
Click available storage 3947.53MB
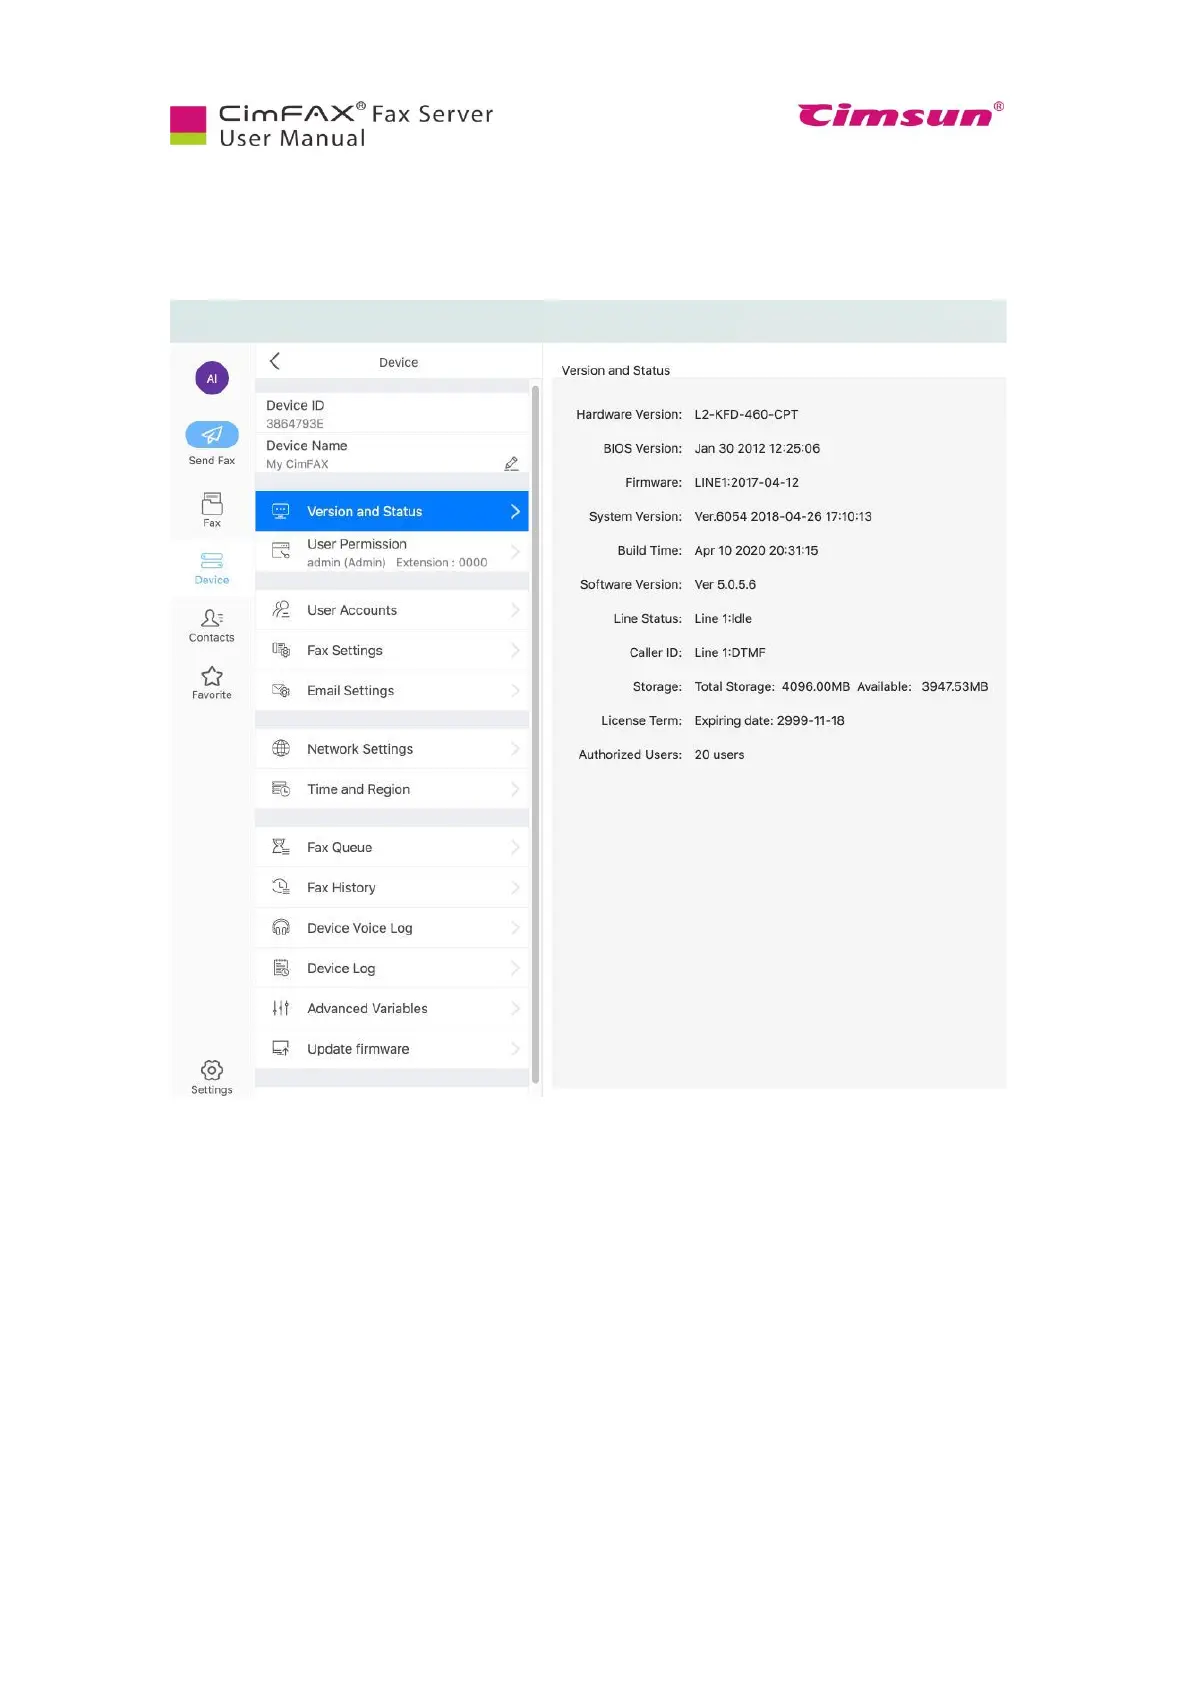coord(954,686)
